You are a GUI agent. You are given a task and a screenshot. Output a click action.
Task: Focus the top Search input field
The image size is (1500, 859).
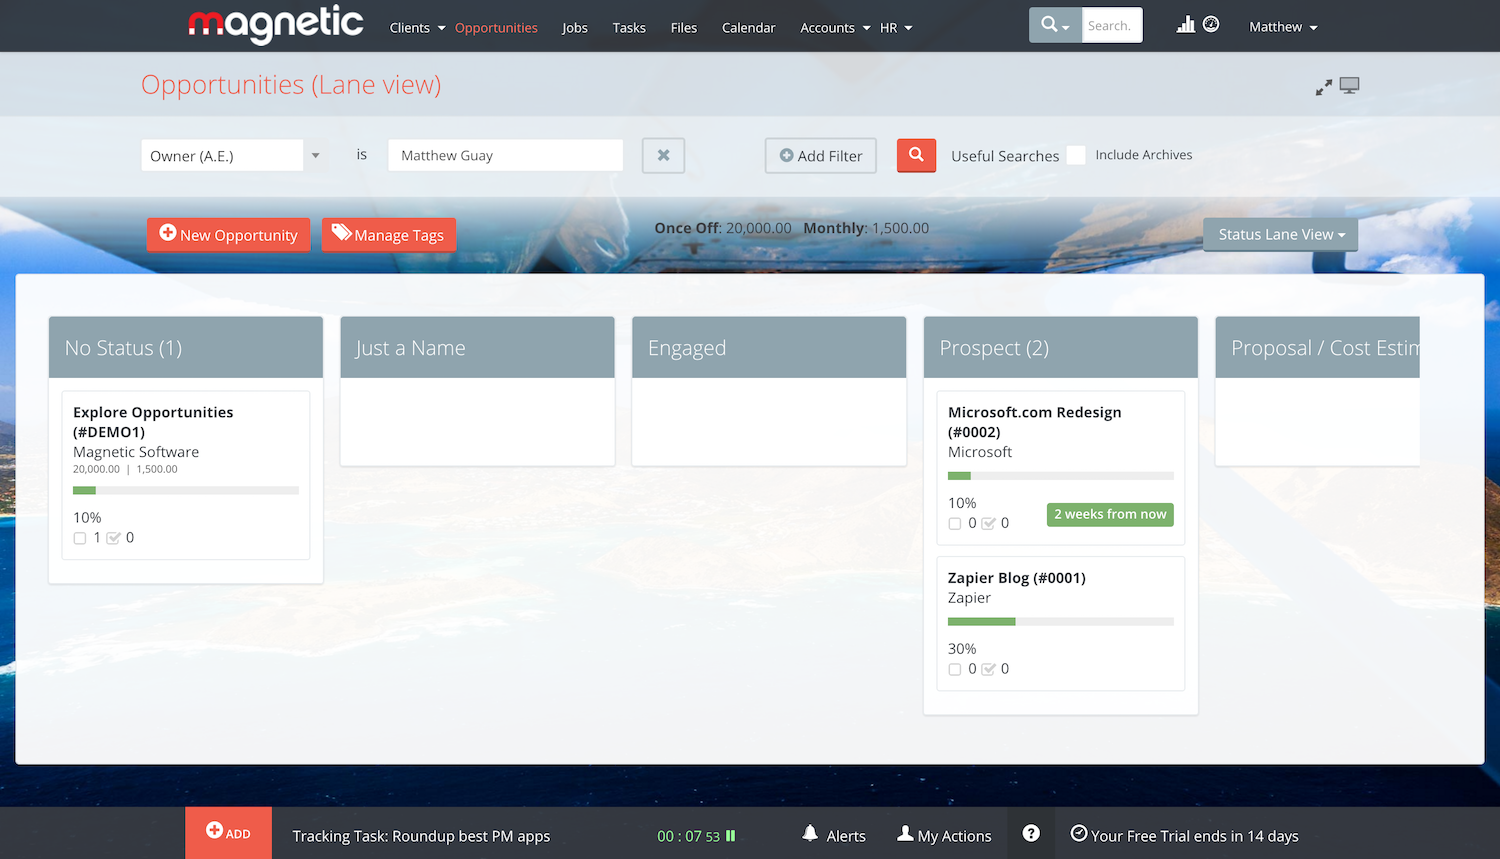click(1112, 25)
